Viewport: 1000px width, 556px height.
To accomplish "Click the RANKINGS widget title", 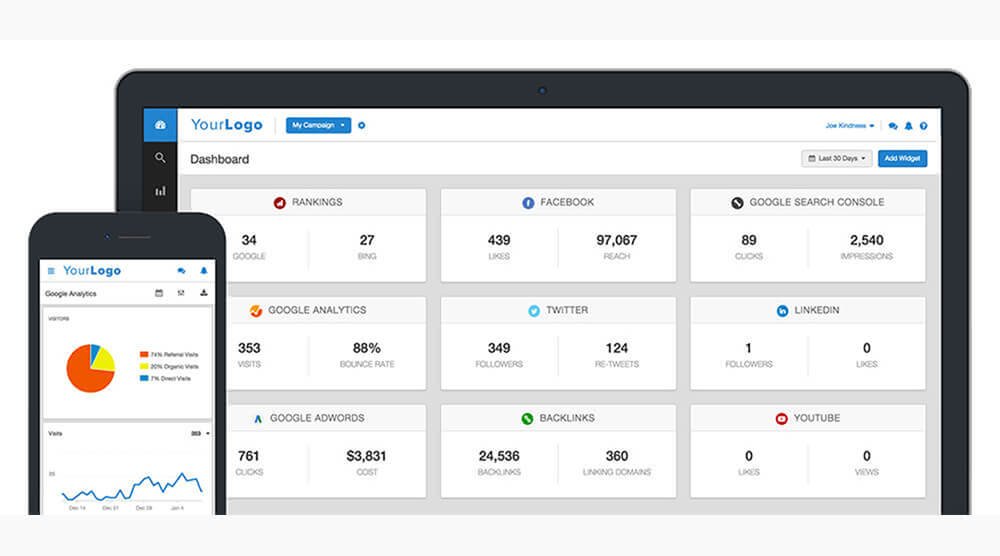I will [x=317, y=202].
